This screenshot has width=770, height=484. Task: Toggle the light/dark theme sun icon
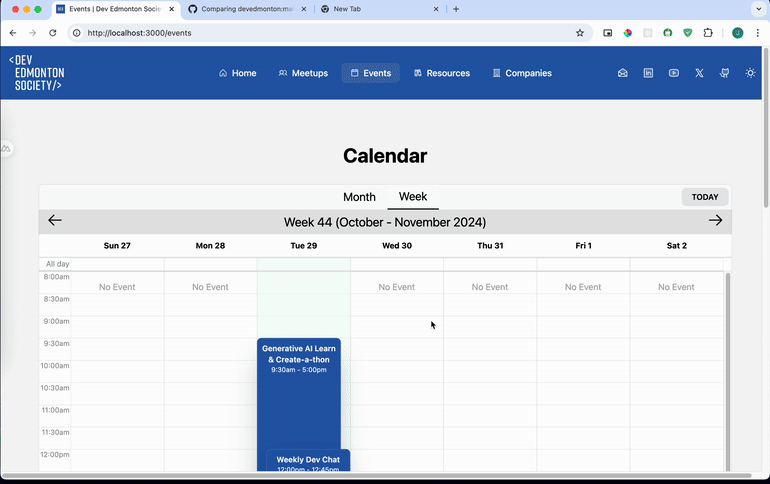click(750, 73)
